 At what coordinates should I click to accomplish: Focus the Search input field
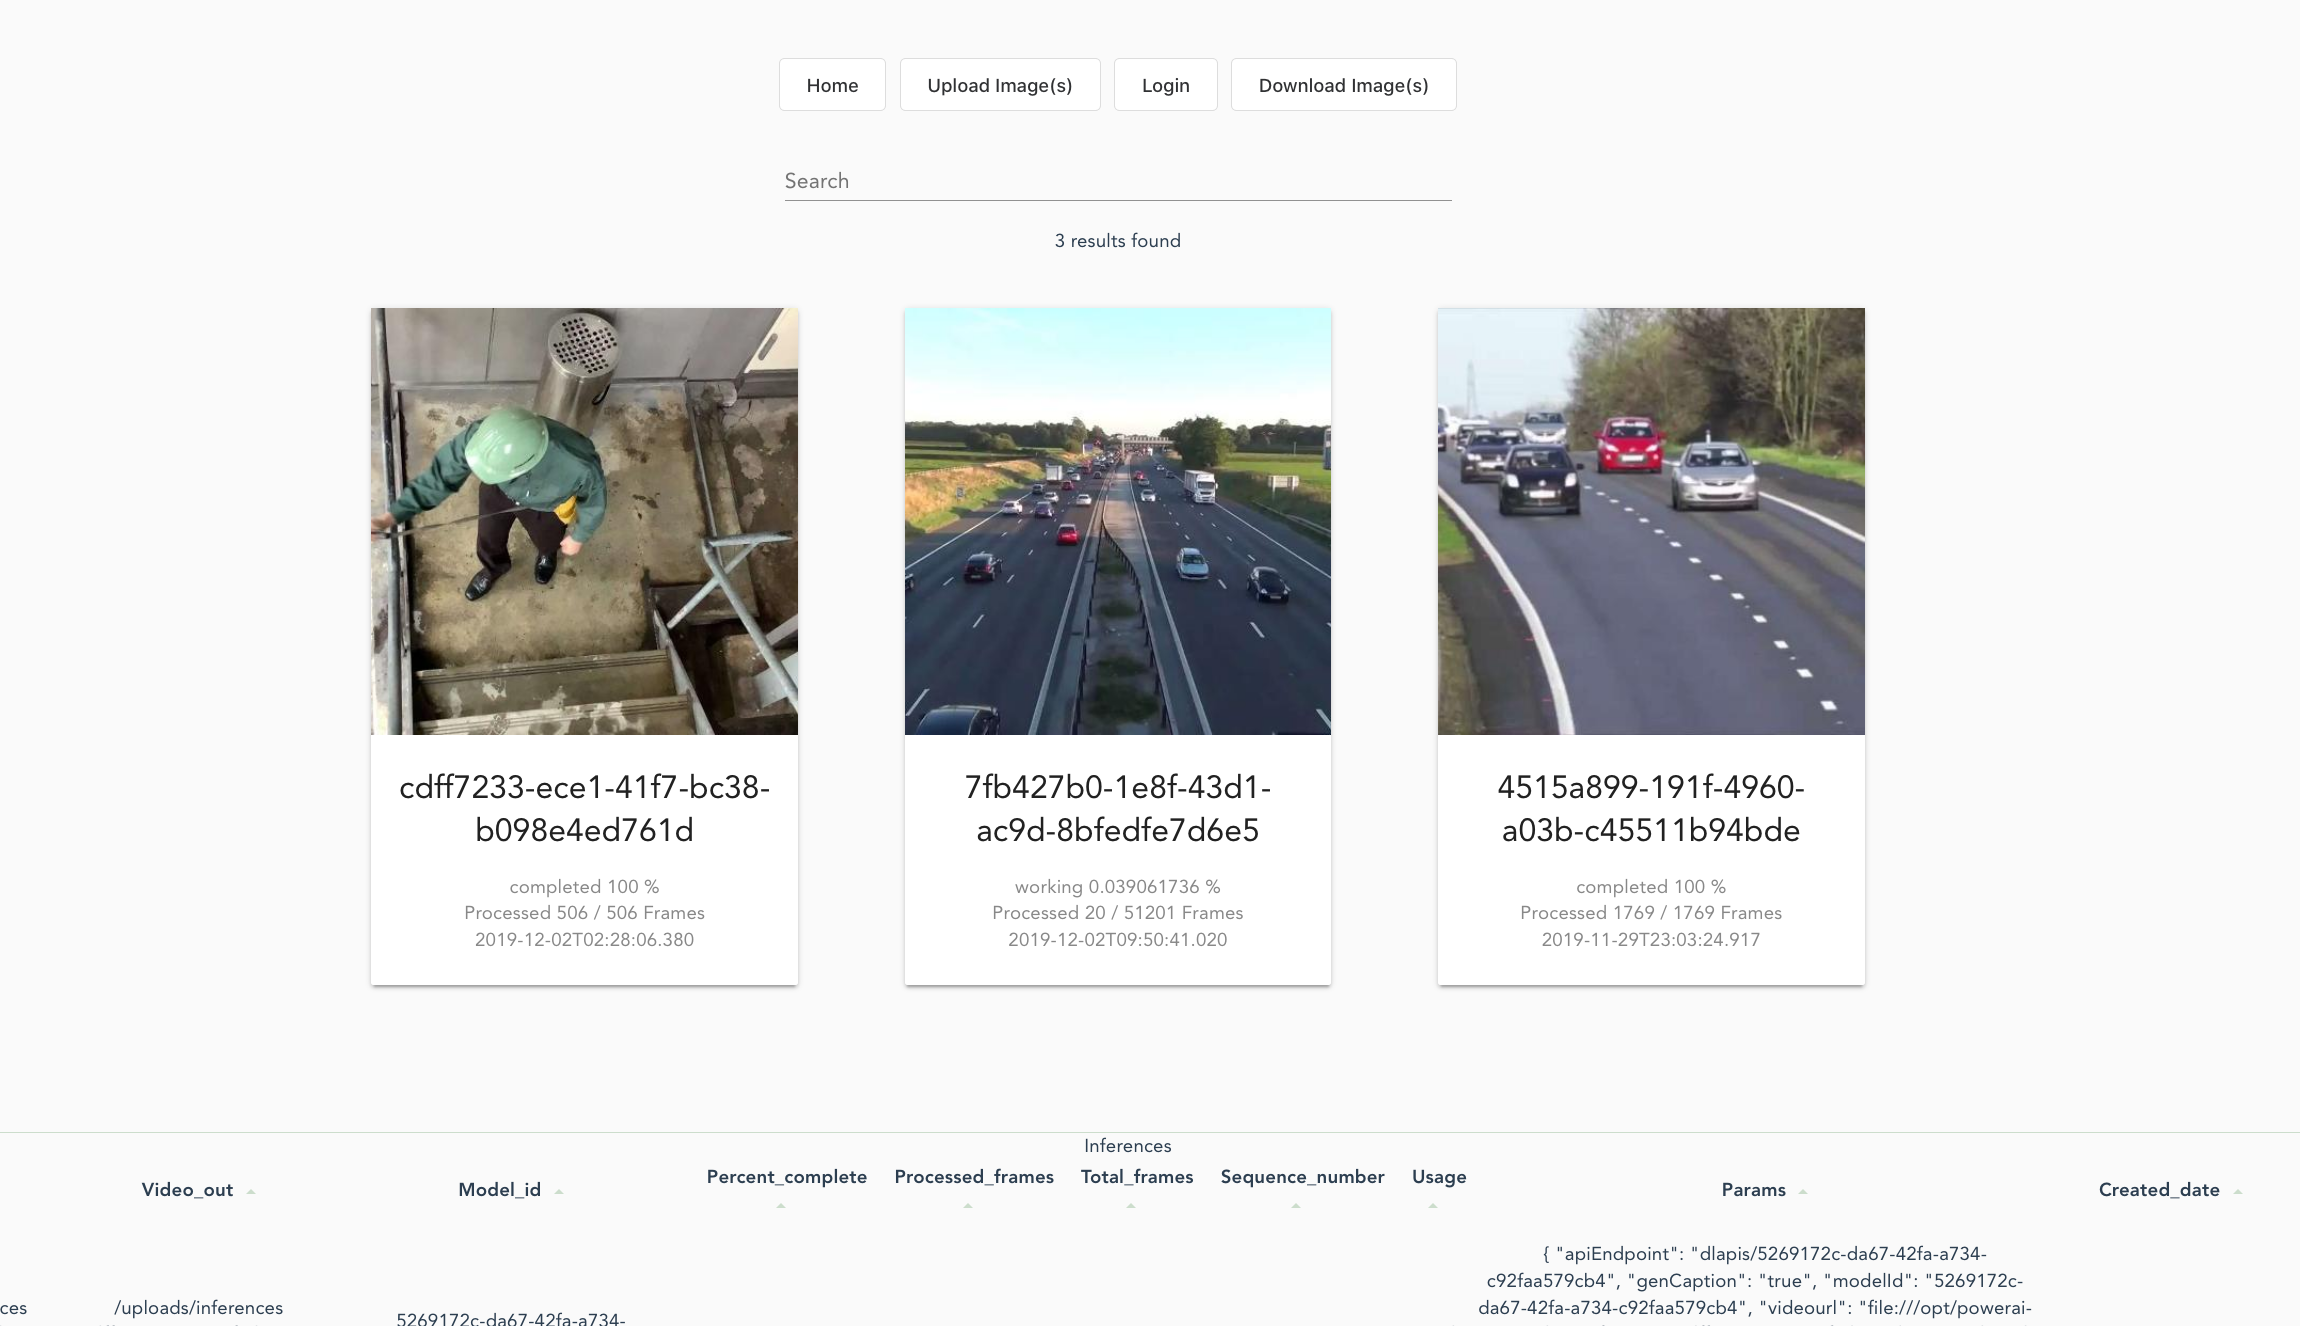tap(1117, 181)
